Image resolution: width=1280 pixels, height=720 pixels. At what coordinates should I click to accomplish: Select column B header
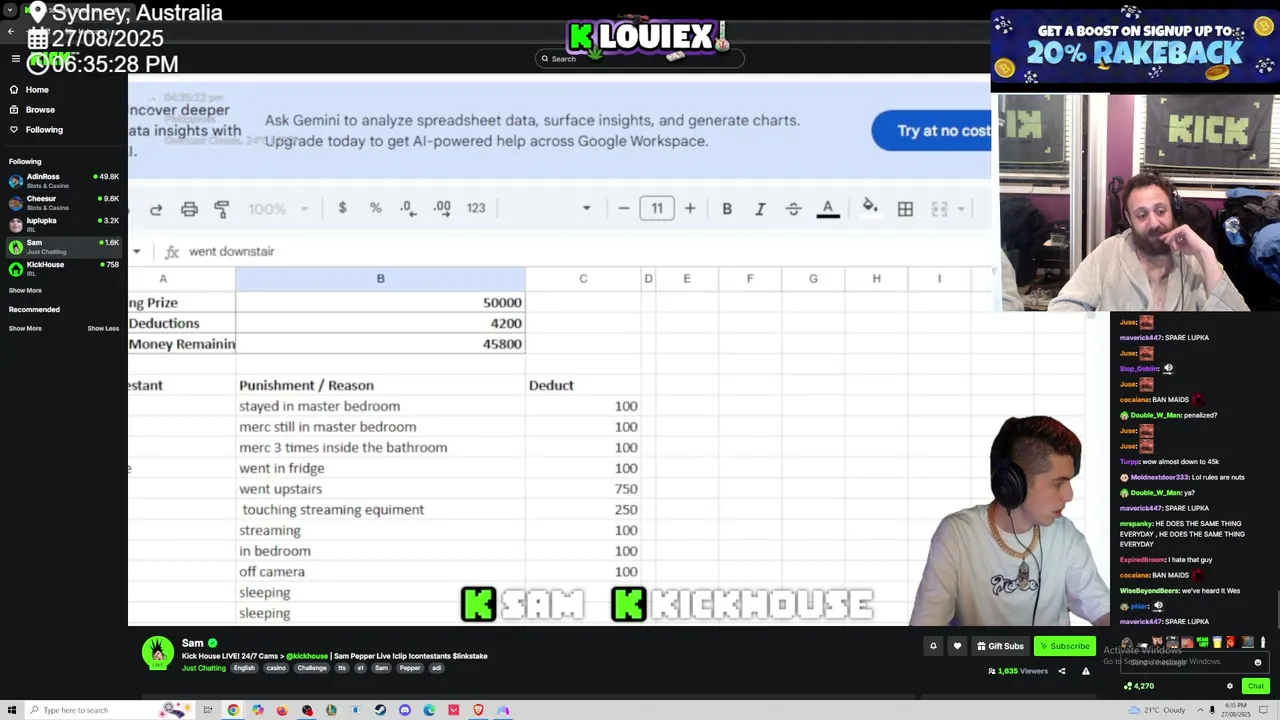pyautogui.click(x=380, y=278)
